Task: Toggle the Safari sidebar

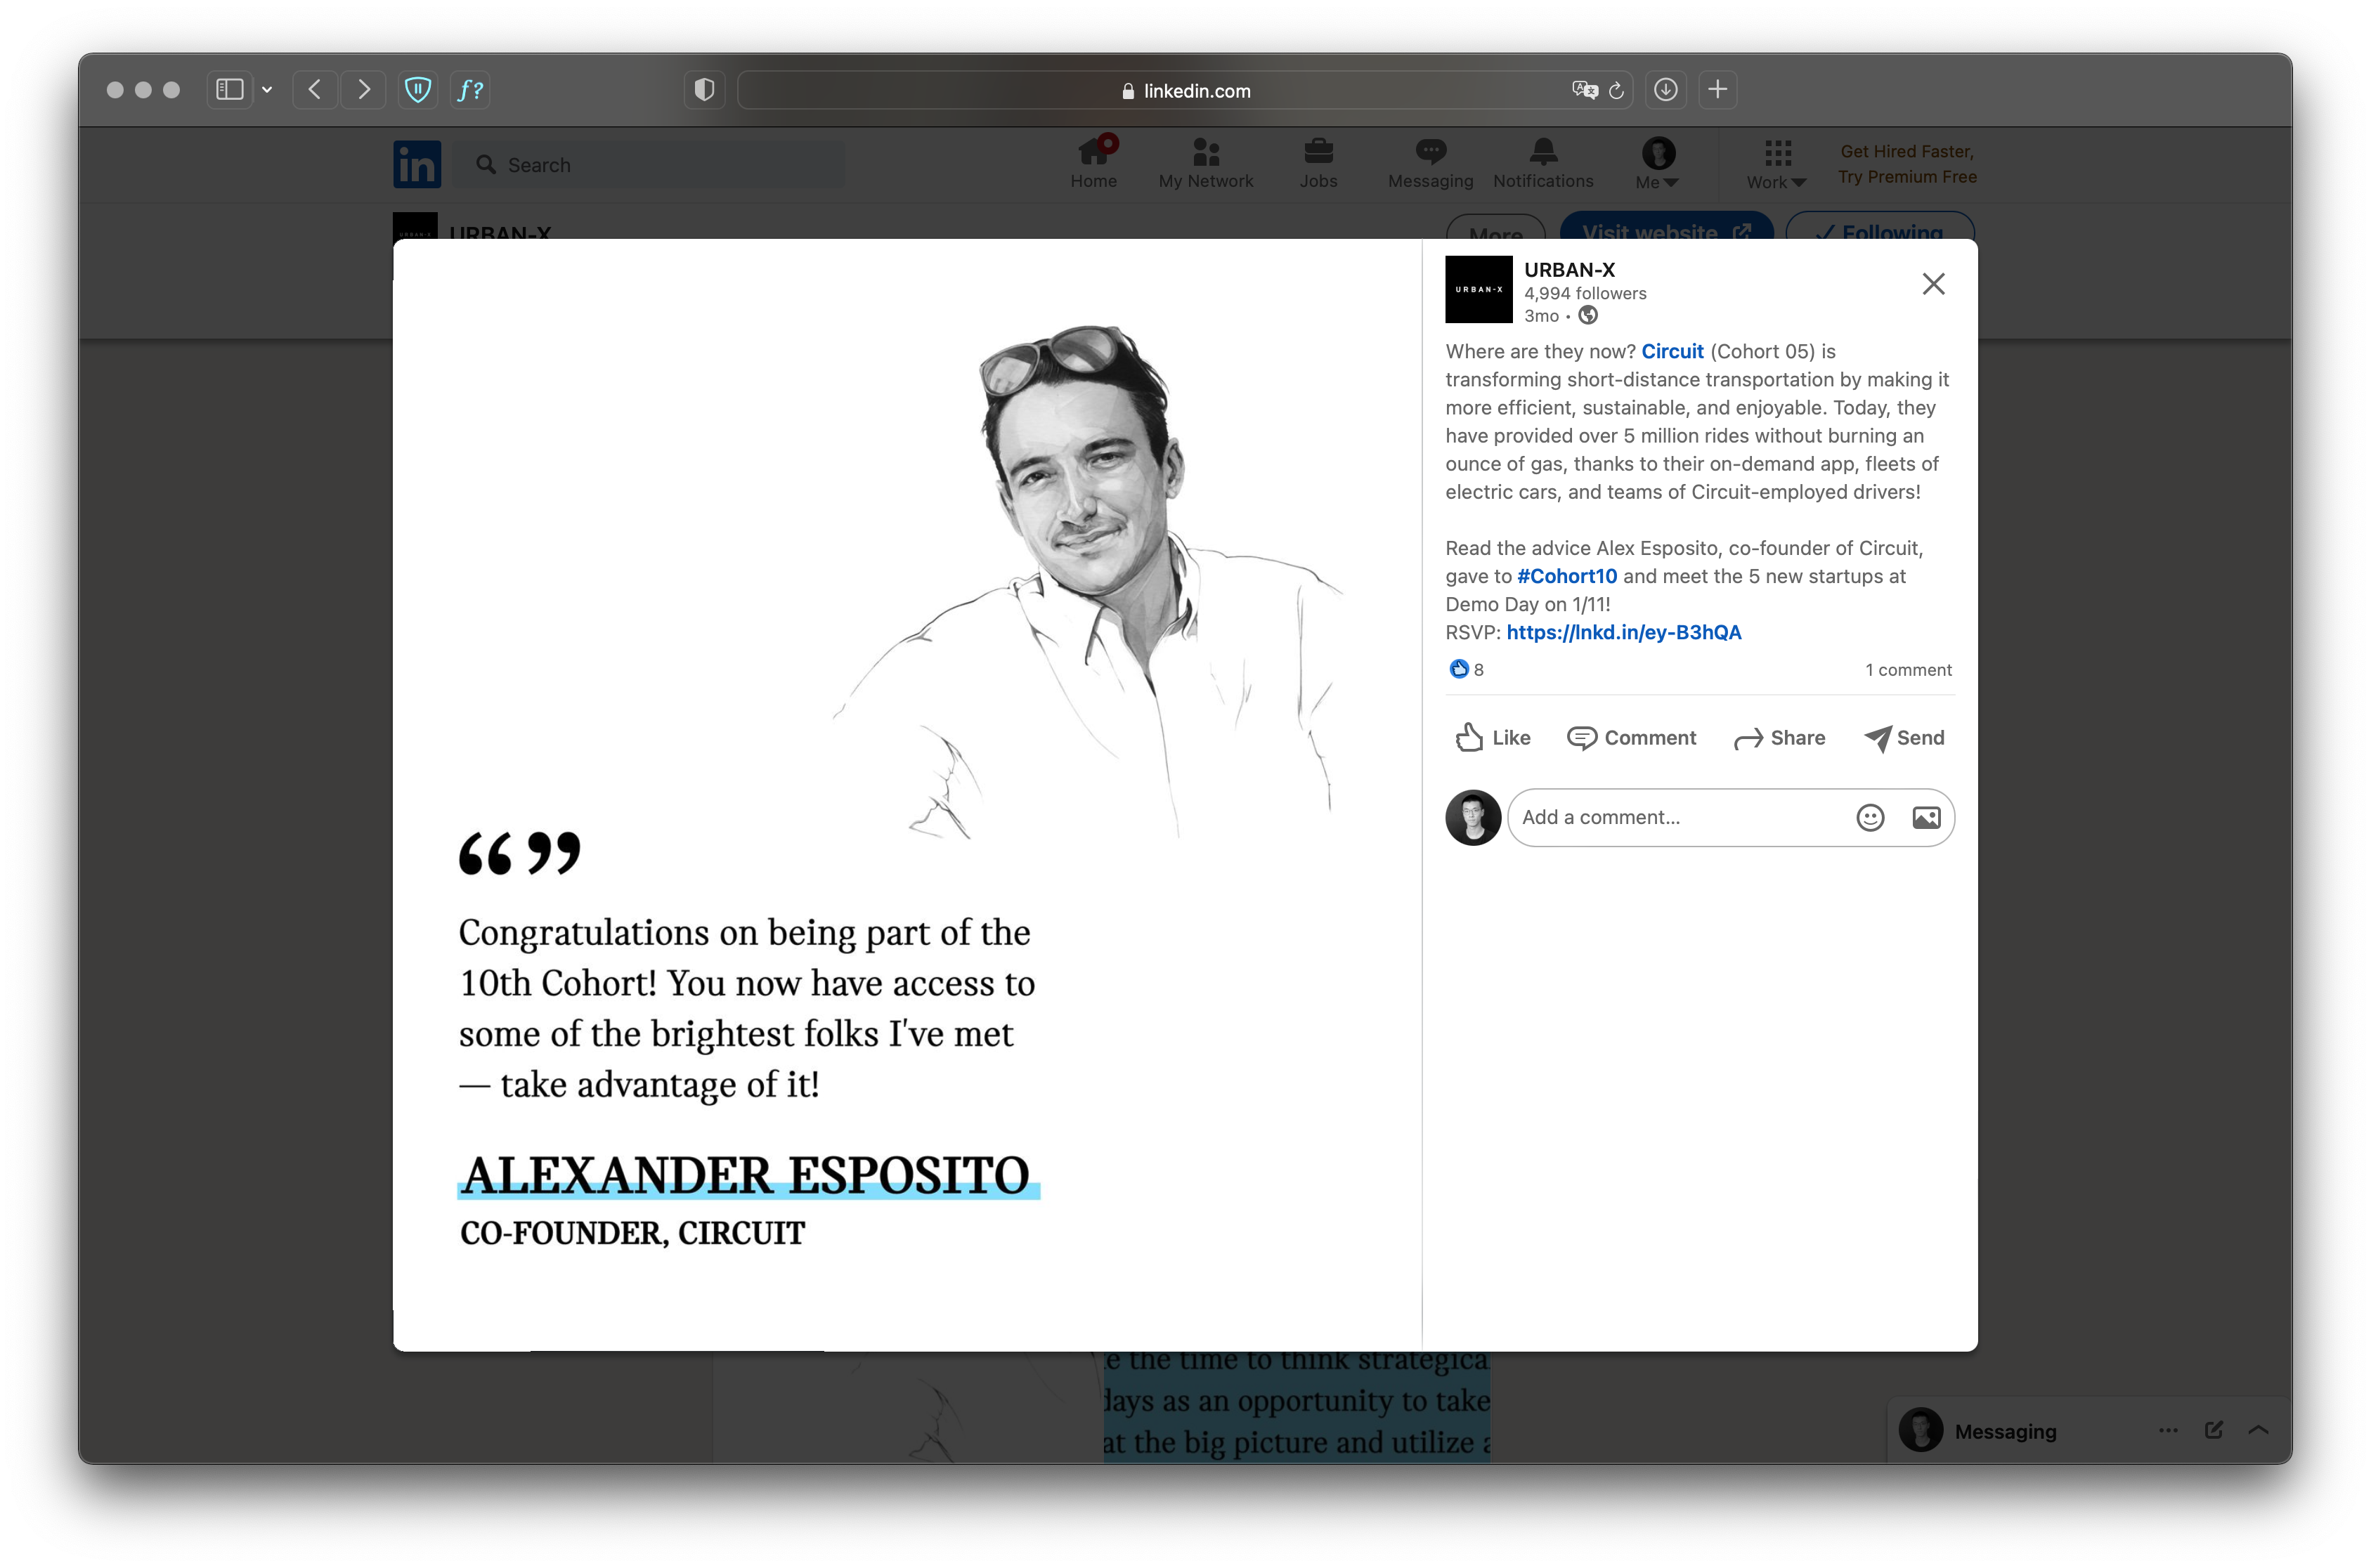Action: pyautogui.click(x=230, y=90)
